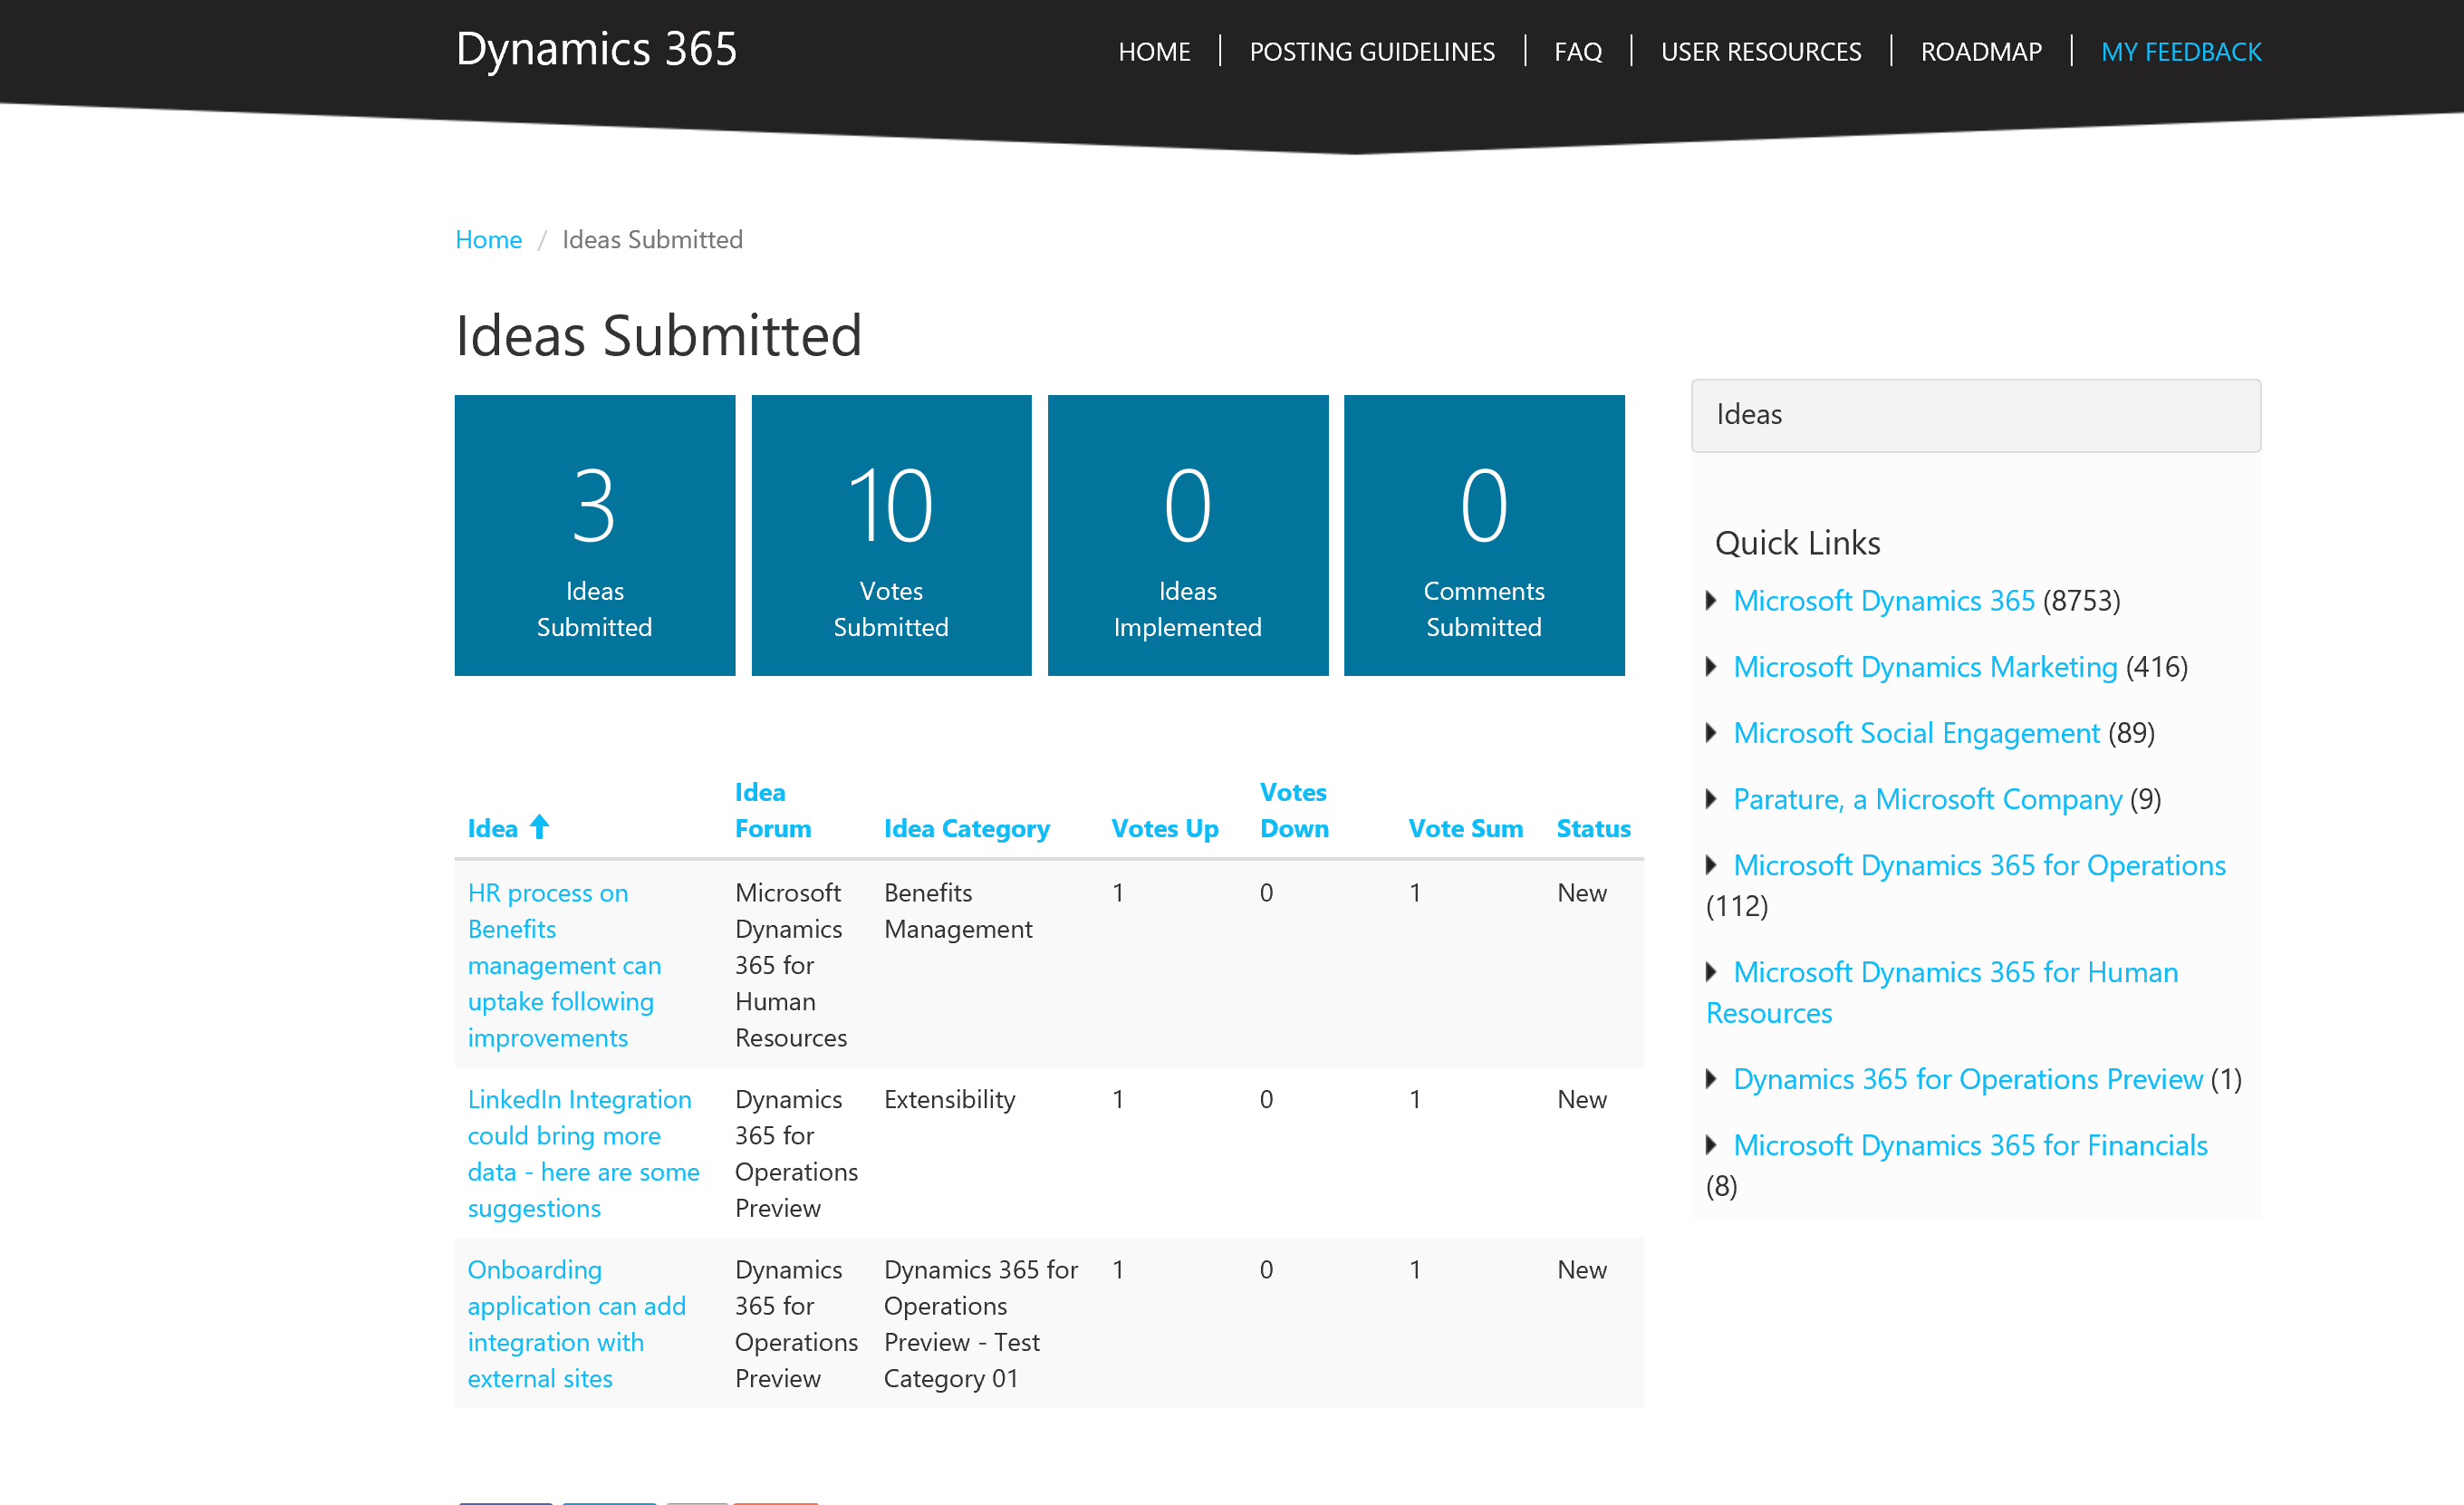Open the Microsoft Dynamics Marketing link
The height and width of the screenshot is (1505, 2464).
click(x=1925, y=666)
